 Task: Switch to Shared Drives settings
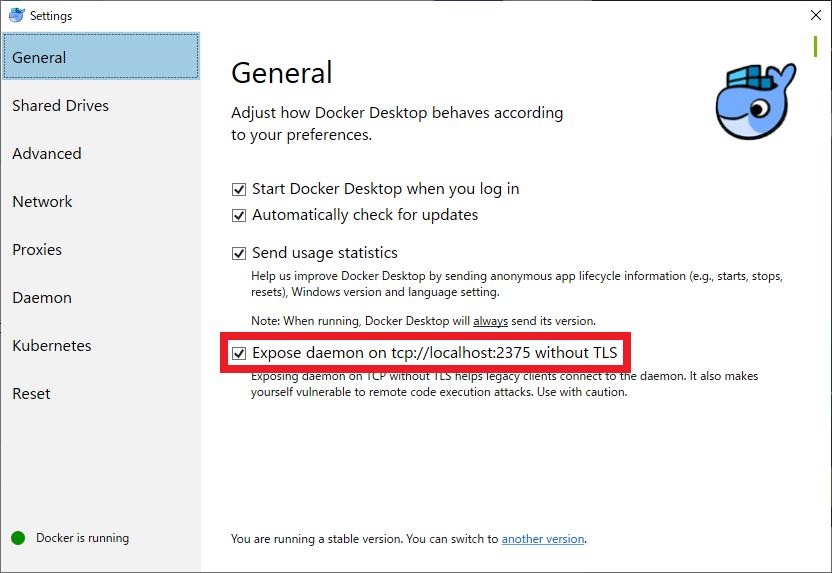click(x=101, y=105)
